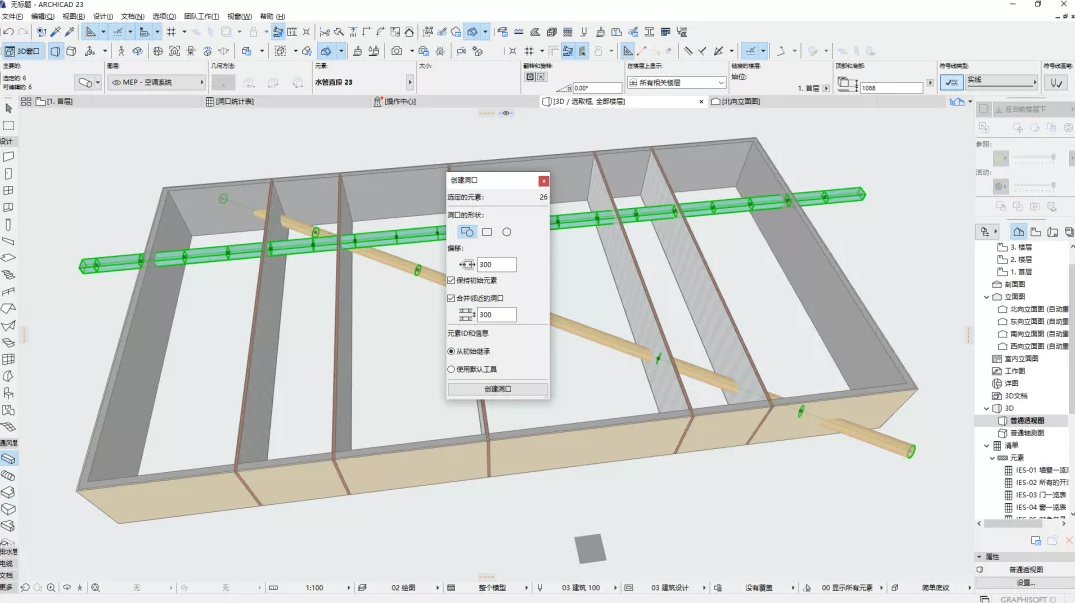Click the Arrow selection tool in toolbox
Image resolution: width=1075 pixels, height=603 pixels.
8,108
